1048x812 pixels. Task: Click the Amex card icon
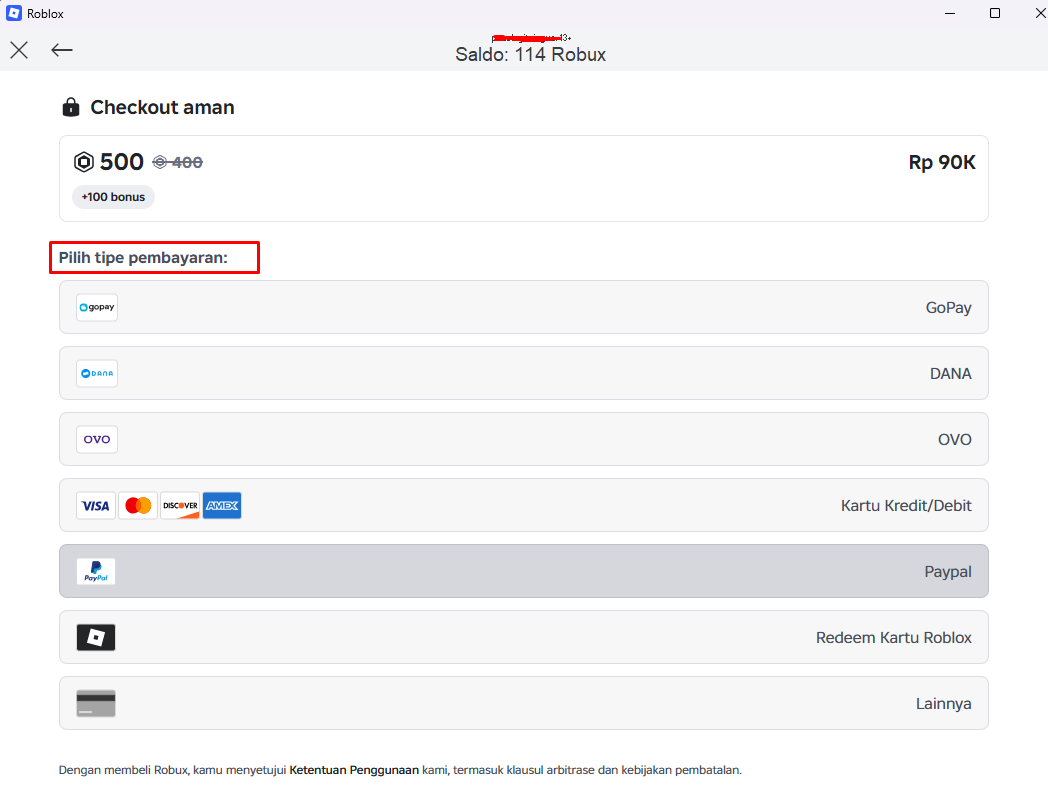pyautogui.click(x=222, y=506)
